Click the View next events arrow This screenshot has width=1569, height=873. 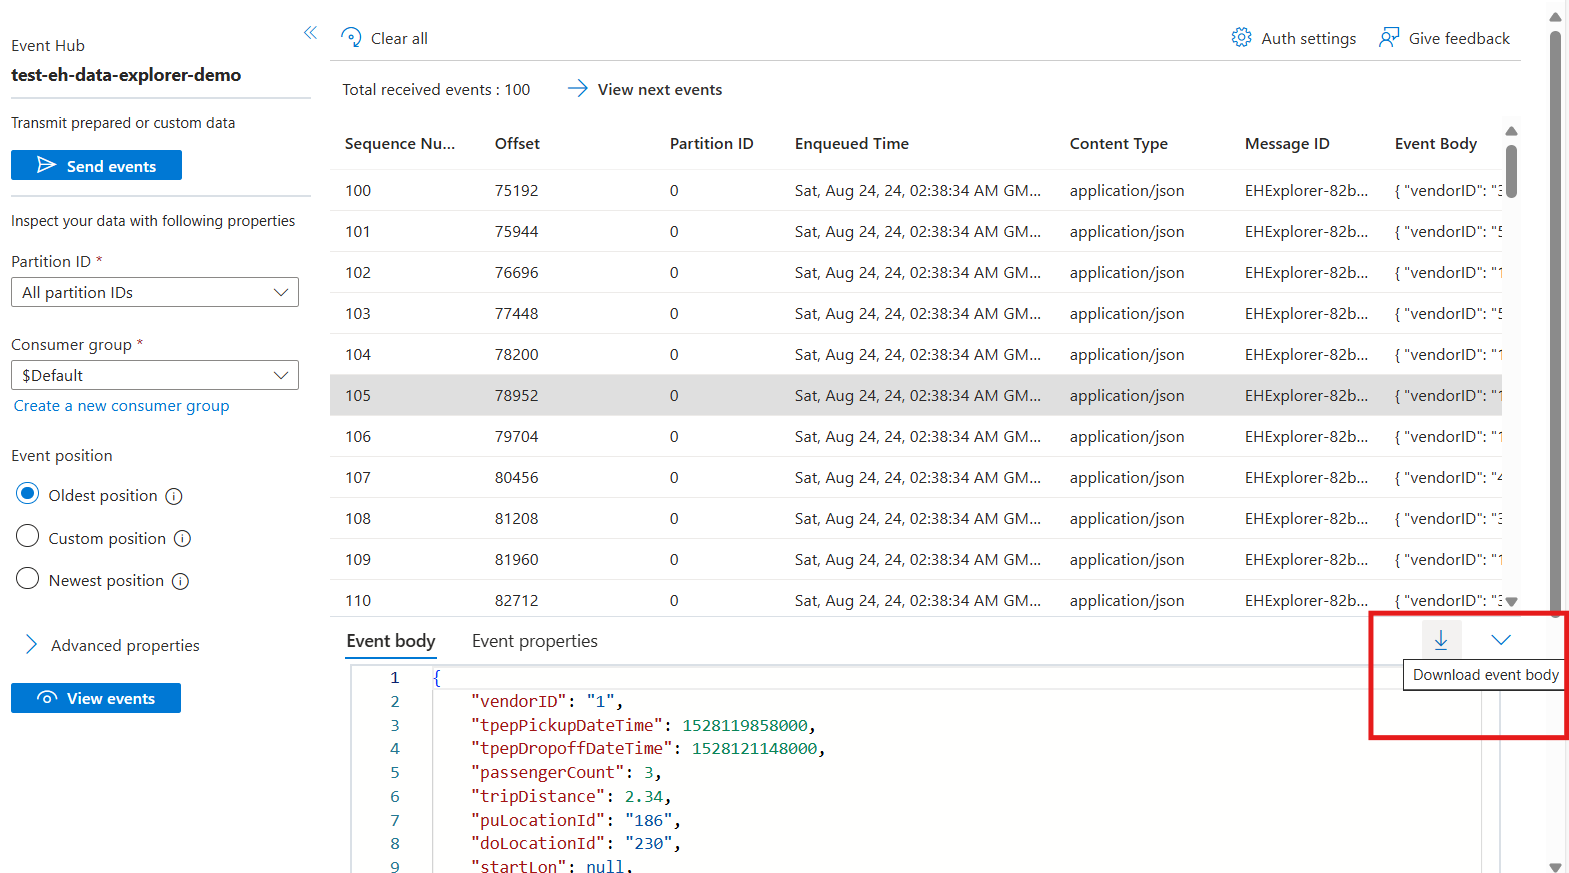[577, 89]
